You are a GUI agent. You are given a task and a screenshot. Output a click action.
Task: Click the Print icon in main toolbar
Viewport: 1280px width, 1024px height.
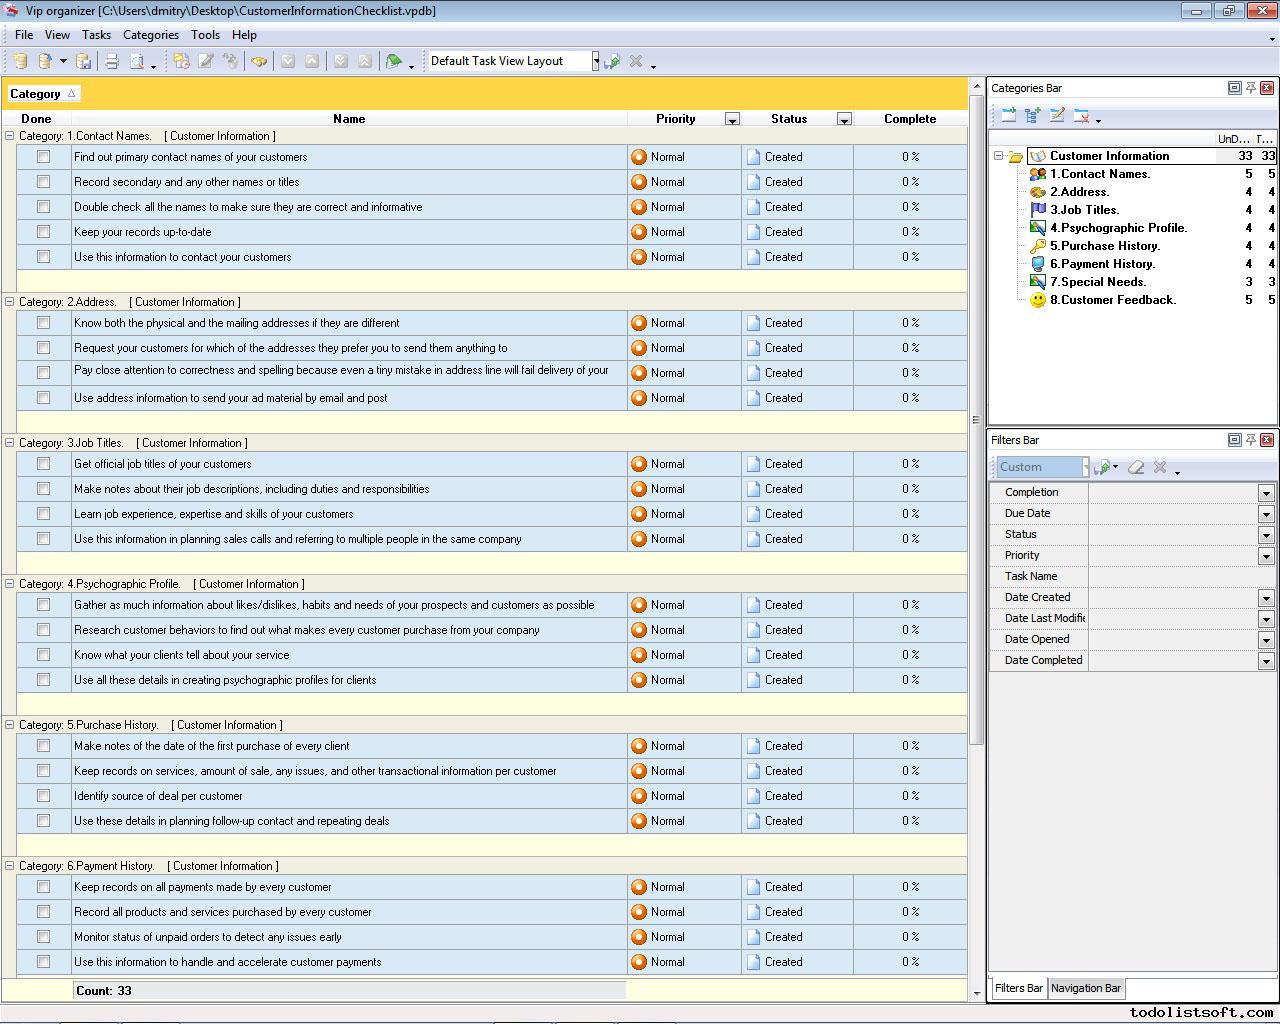point(112,61)
